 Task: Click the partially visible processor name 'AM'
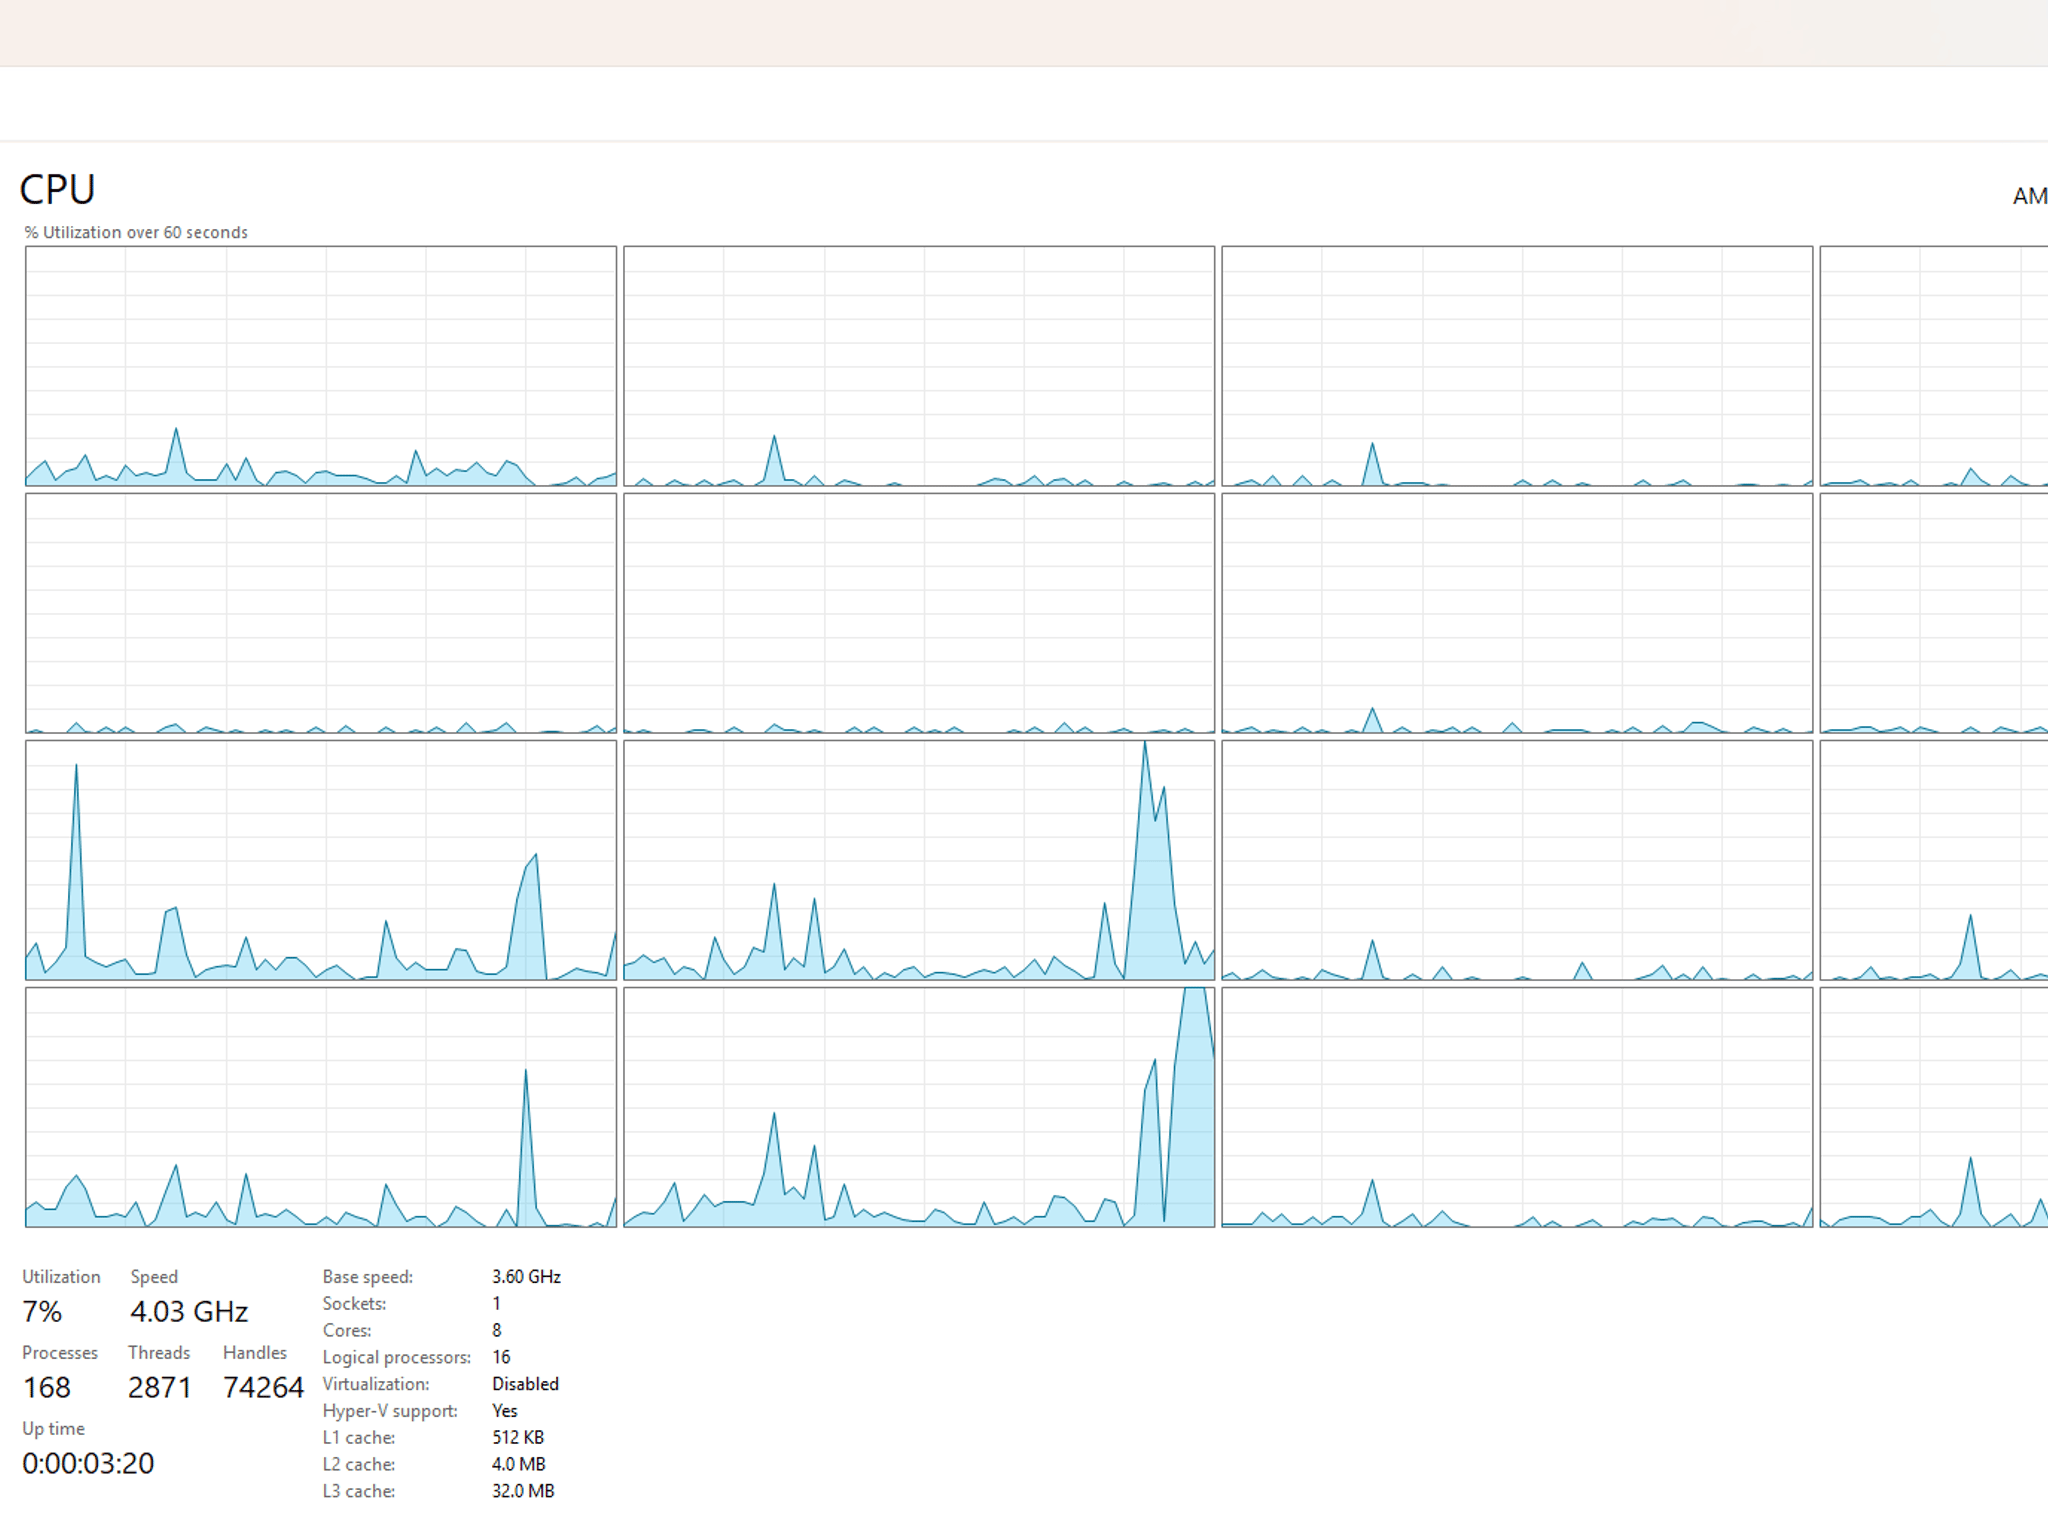[x=2030, y=196]
